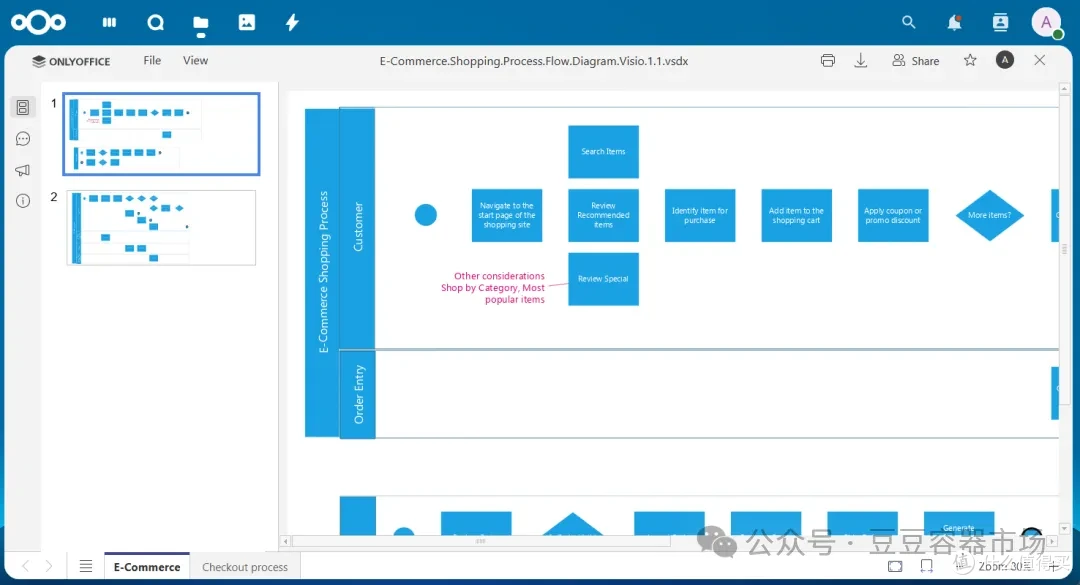Click the Review Recommended Items shape

(x=603, y=215)
